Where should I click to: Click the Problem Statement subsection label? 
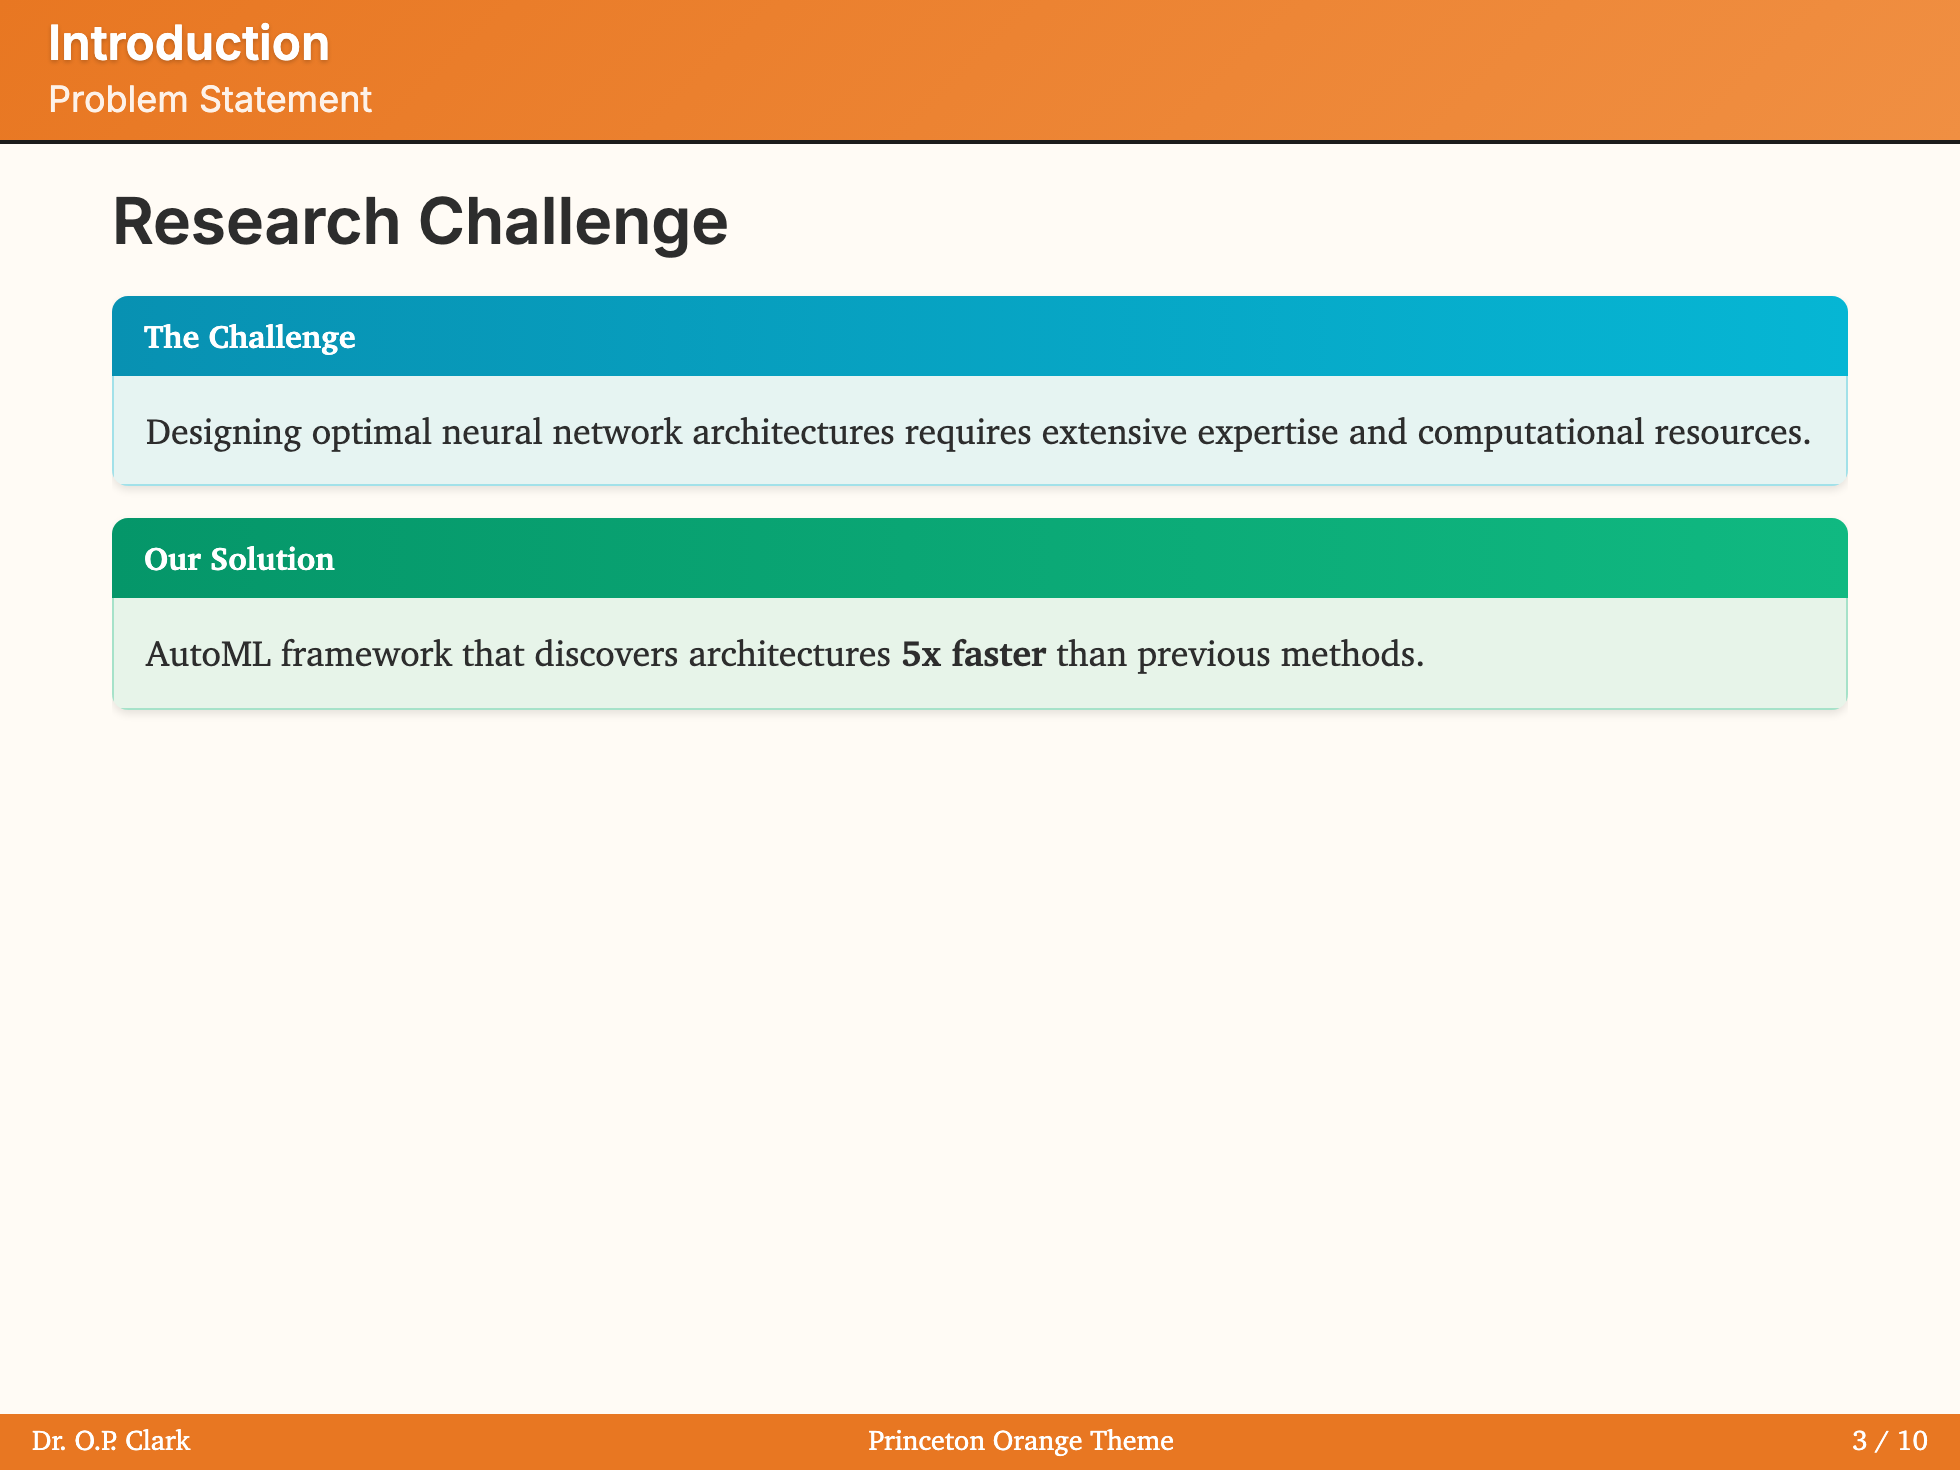click(x=210, y=100)
